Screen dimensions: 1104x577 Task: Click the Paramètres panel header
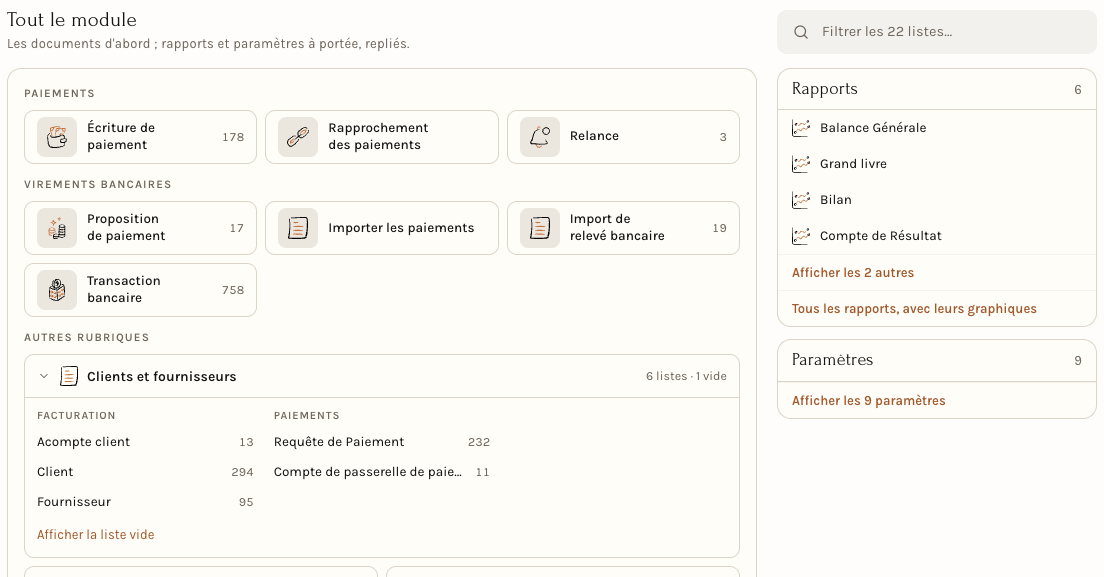point(936,360)
